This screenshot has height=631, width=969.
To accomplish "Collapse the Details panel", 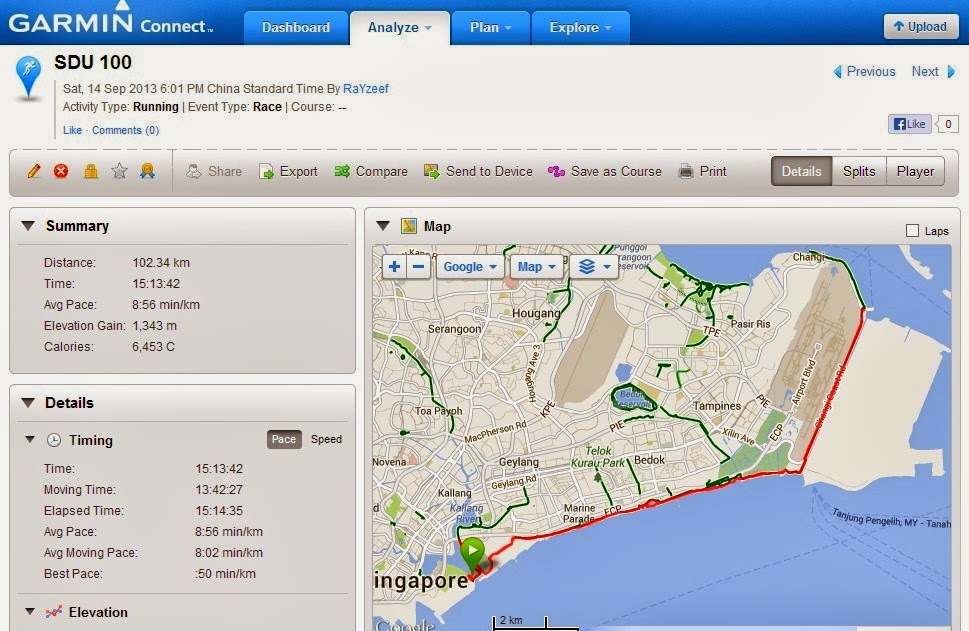I will coord(28,403).
